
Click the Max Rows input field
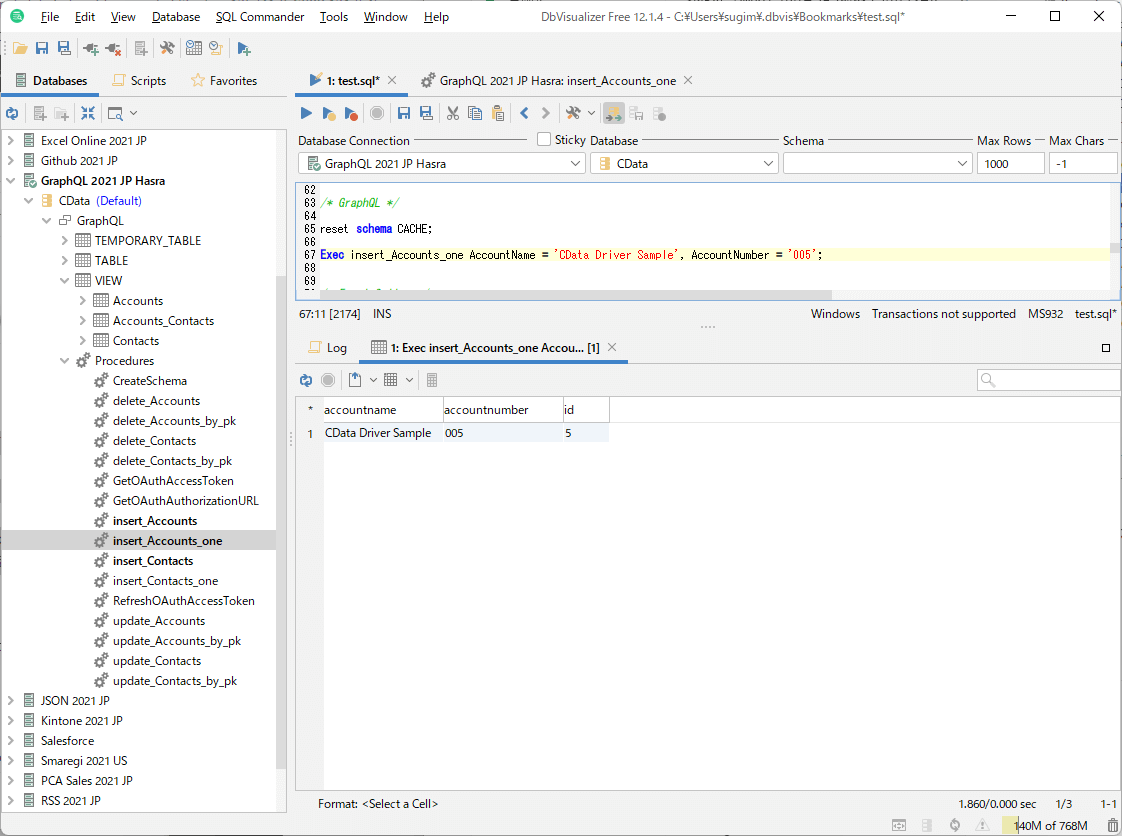[x=1011, y=163]
